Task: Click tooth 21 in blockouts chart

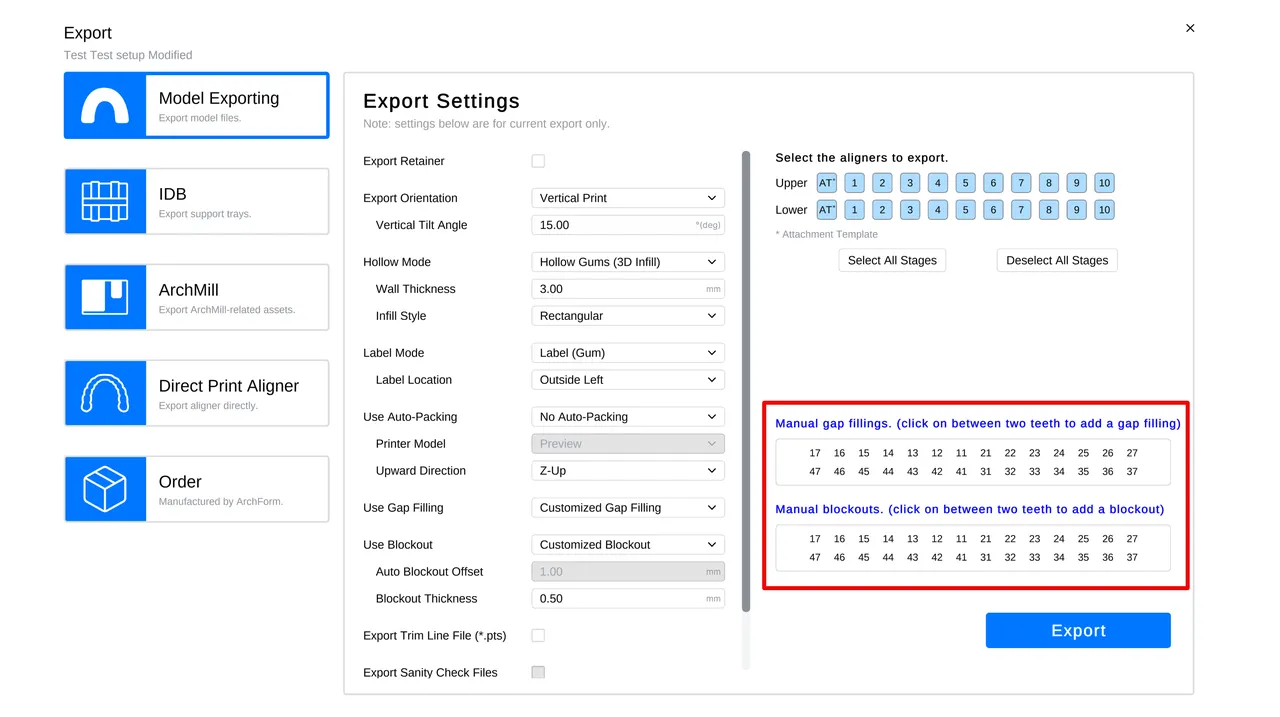Action: click(986, 539)
